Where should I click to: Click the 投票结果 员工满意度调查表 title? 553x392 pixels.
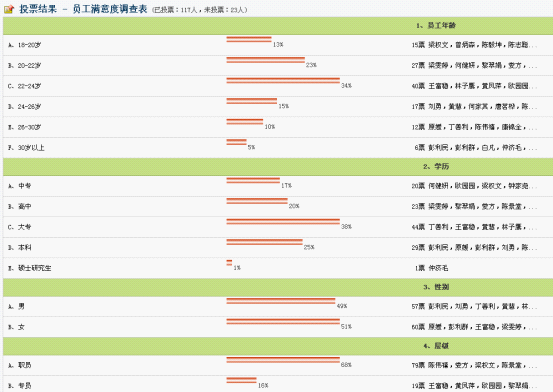click(x=83, y=9)
